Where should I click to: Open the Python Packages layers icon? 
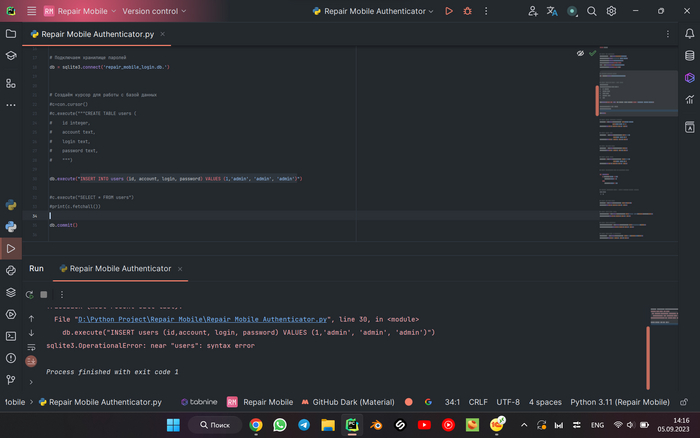tap(11, 291)
